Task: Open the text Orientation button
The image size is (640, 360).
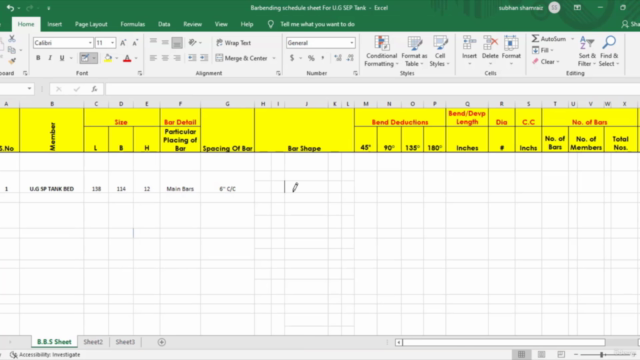Action: tap(193, 42)
